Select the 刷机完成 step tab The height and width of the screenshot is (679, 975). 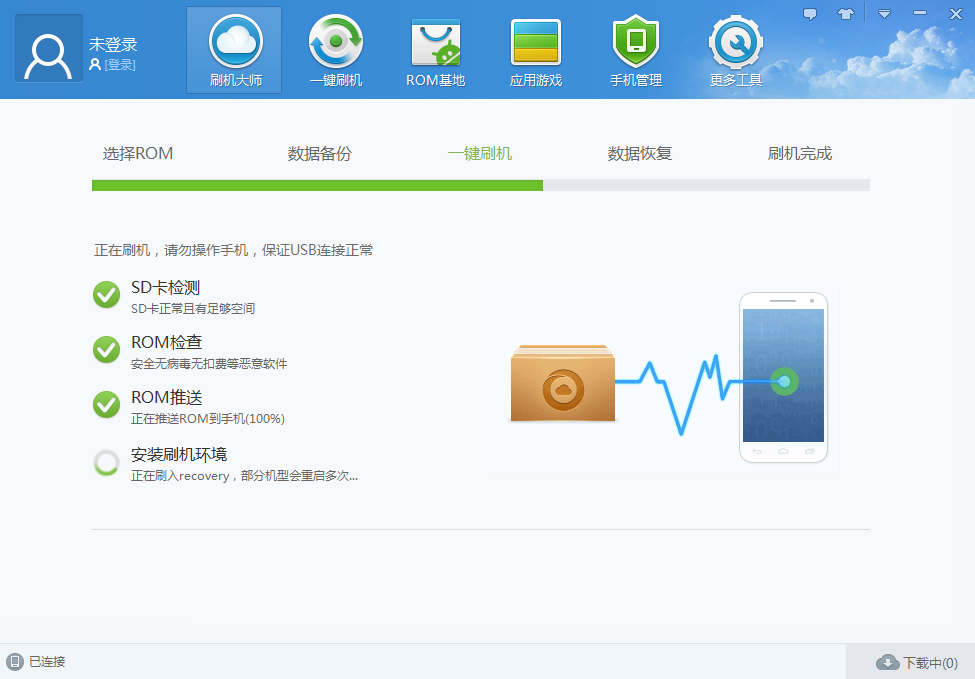click(800, 153)
